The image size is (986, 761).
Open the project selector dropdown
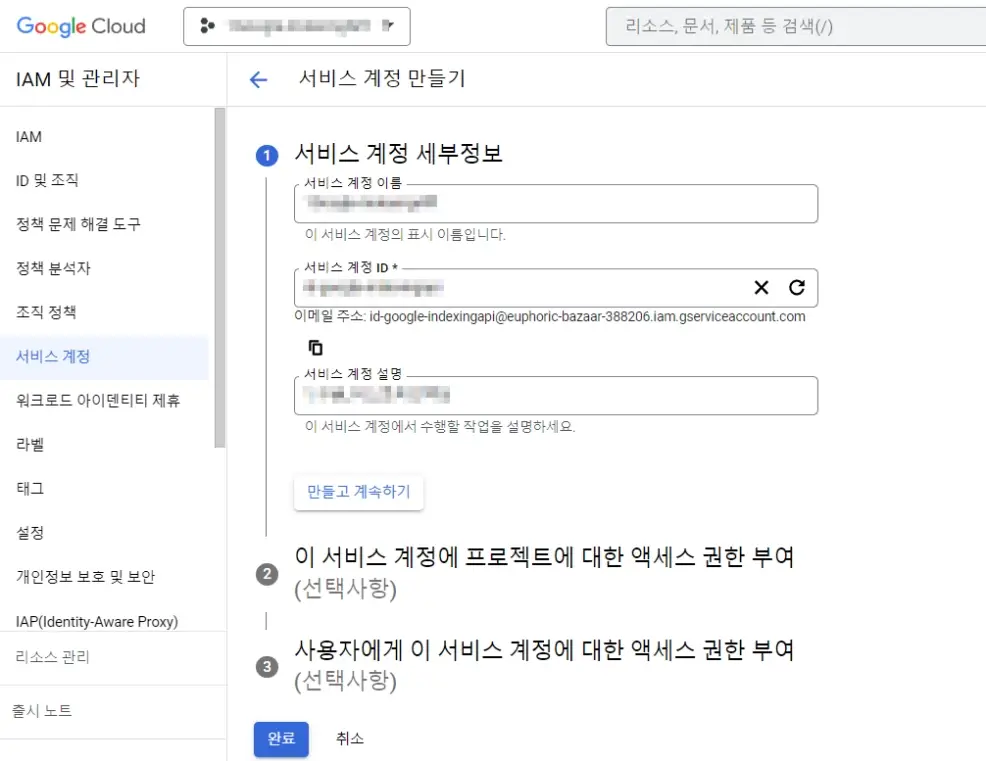(391, 26)
